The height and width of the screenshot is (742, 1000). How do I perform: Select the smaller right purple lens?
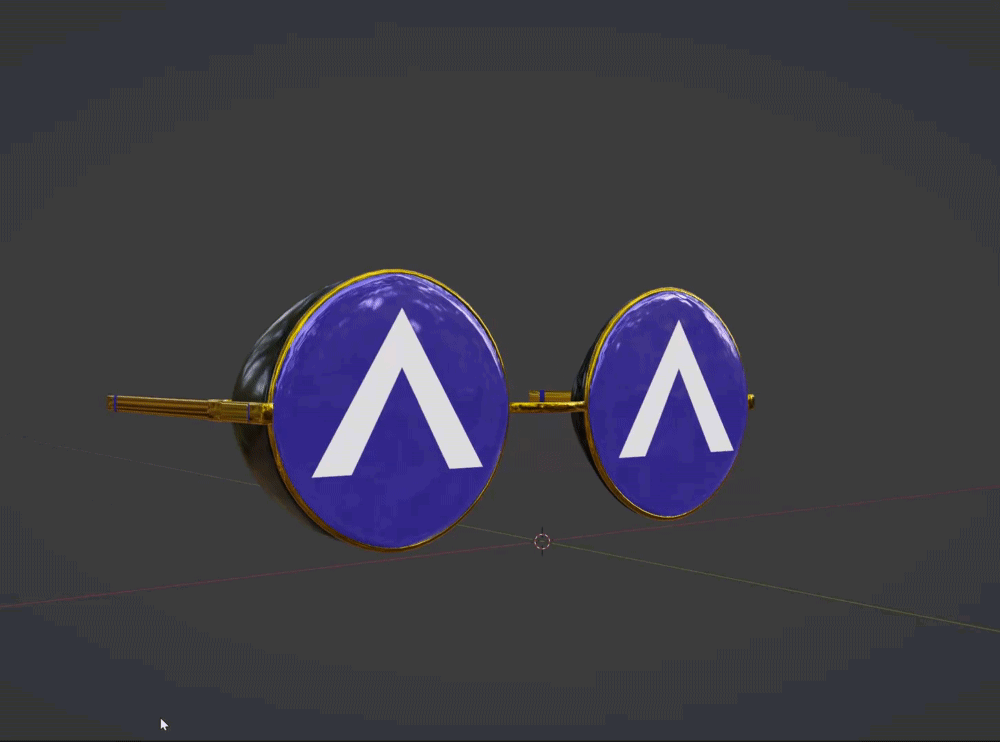click(x=668, y=403)
